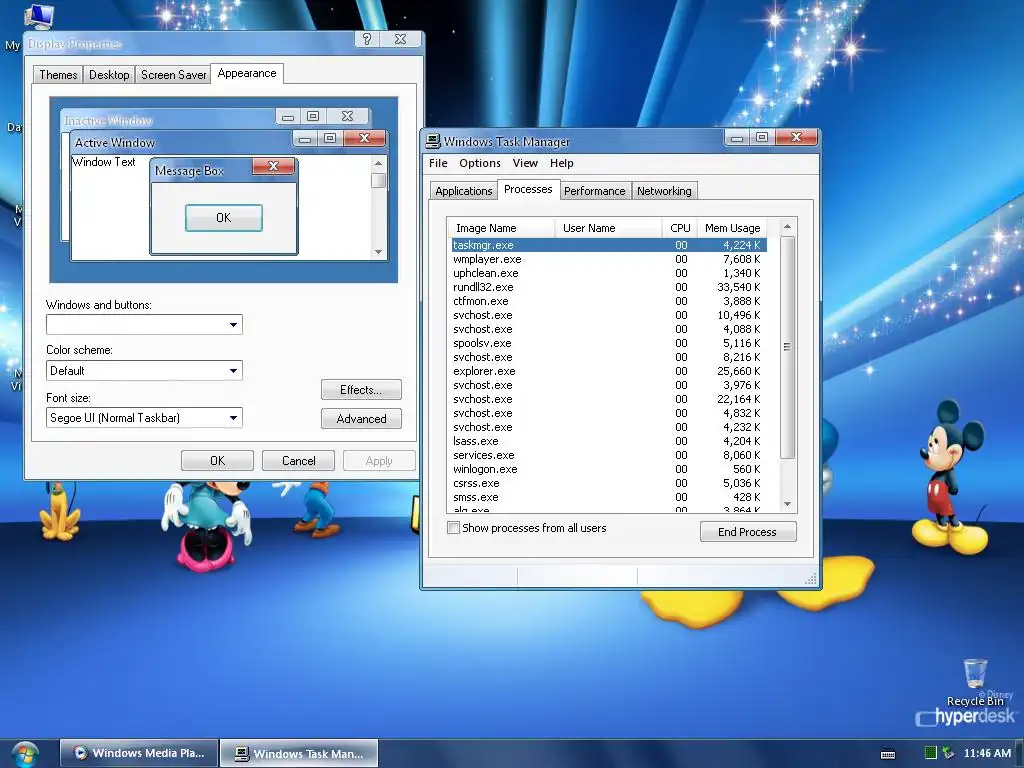Sort processes by Image Name column
Screen dimensions: 1024x768
click(x=502, y=228)
